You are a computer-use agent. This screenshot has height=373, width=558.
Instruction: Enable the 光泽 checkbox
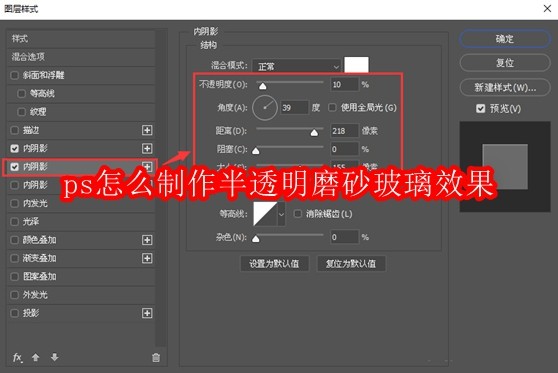pyautogui.click(x=15, y=221)
